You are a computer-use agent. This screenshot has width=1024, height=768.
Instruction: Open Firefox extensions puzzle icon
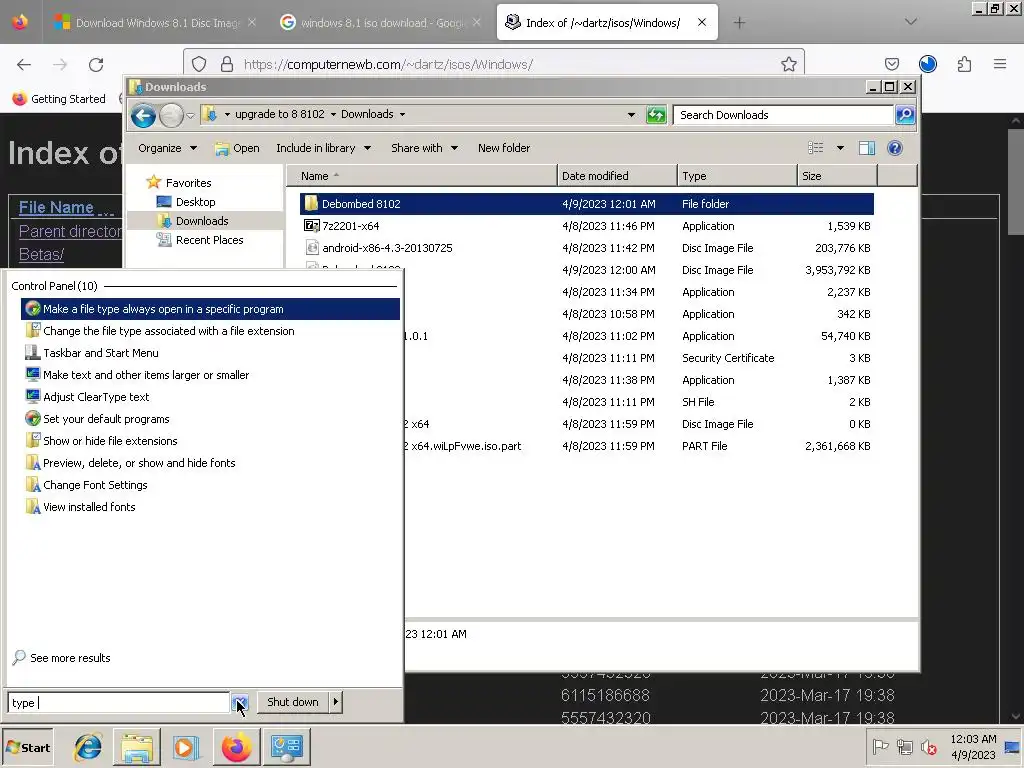tap(964, 64)
